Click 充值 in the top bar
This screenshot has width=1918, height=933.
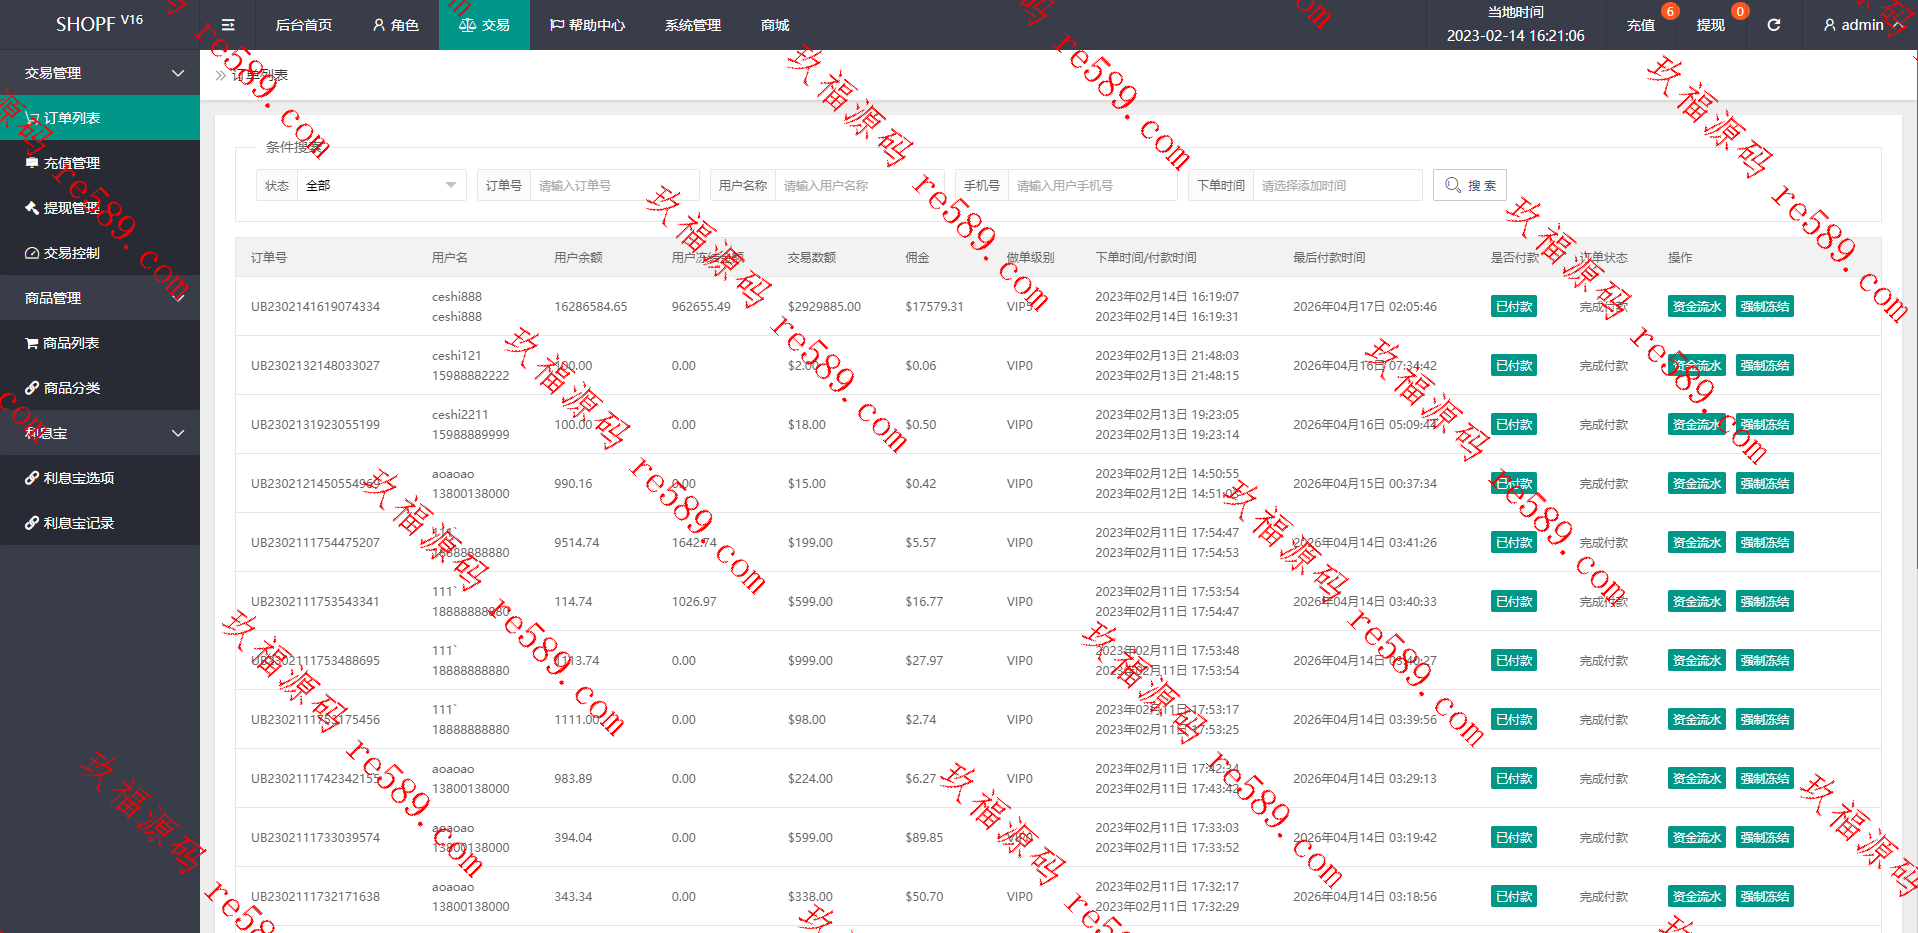tap(1640, 25)
